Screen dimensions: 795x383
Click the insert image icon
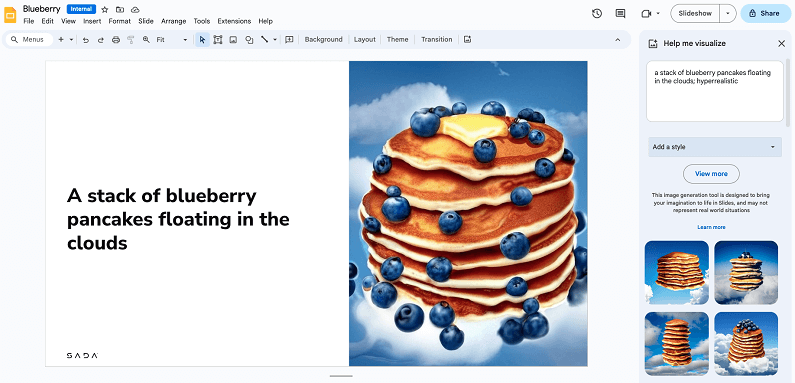click(x=233, y=40)
